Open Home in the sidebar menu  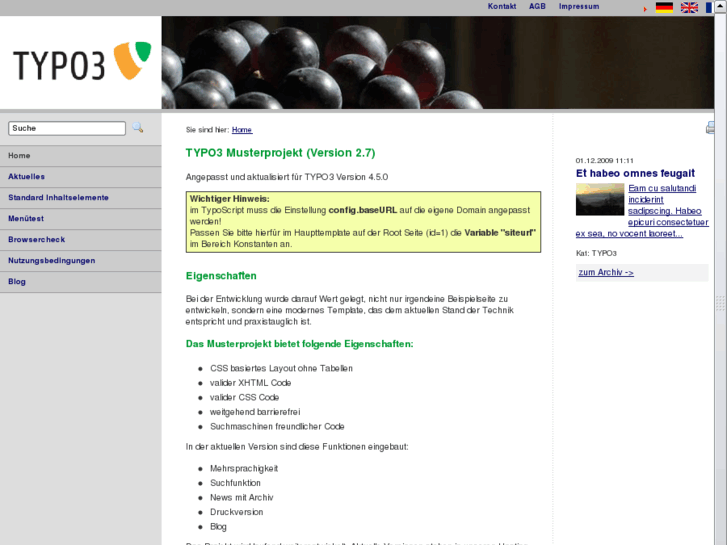[x=81, y=156]
